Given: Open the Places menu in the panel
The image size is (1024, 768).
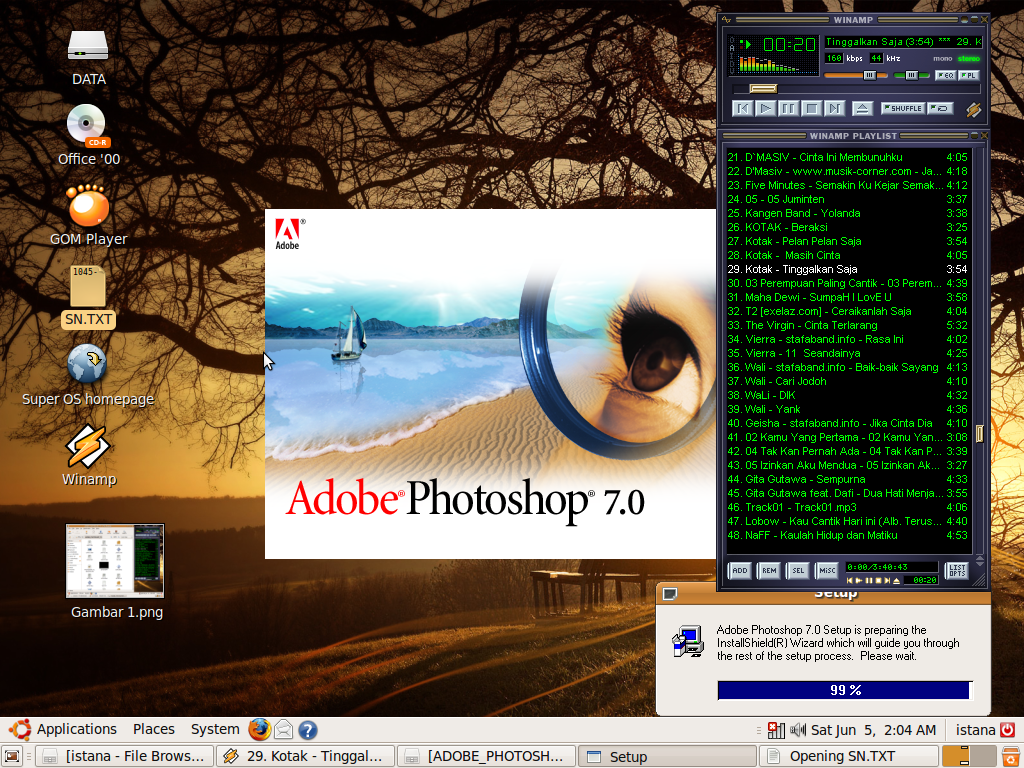Looking at the screenshot, I should point(153,729).
